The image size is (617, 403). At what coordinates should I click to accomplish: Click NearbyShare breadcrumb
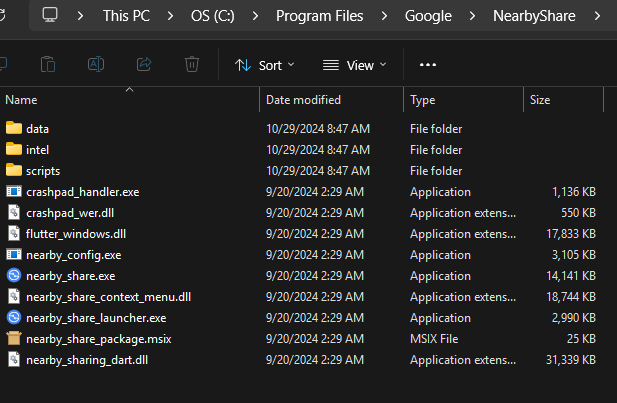(534, 16)
